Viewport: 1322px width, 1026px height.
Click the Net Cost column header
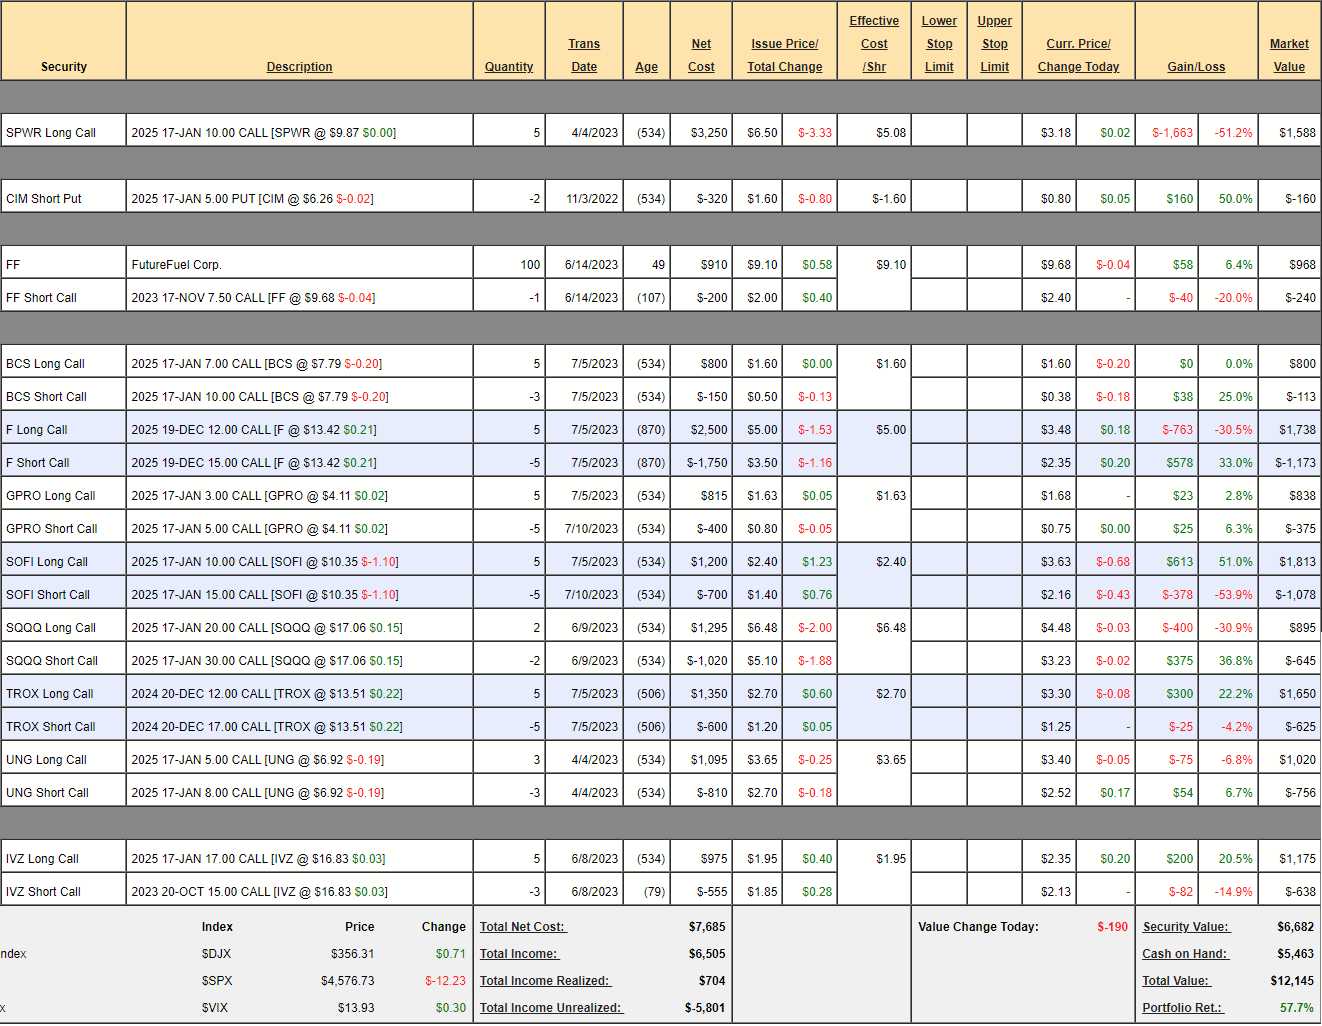point(701,56)
